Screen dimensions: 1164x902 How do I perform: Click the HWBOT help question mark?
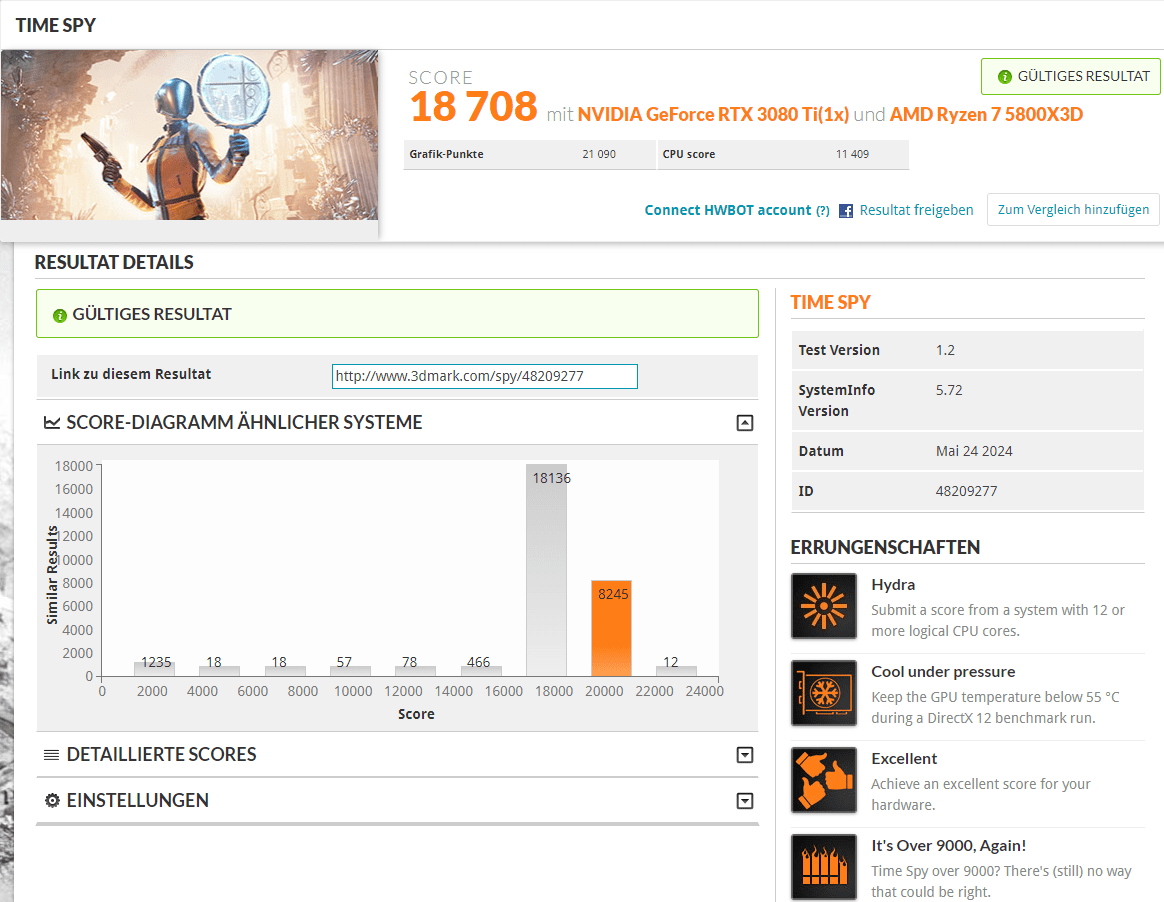click(x=823, y=211)
